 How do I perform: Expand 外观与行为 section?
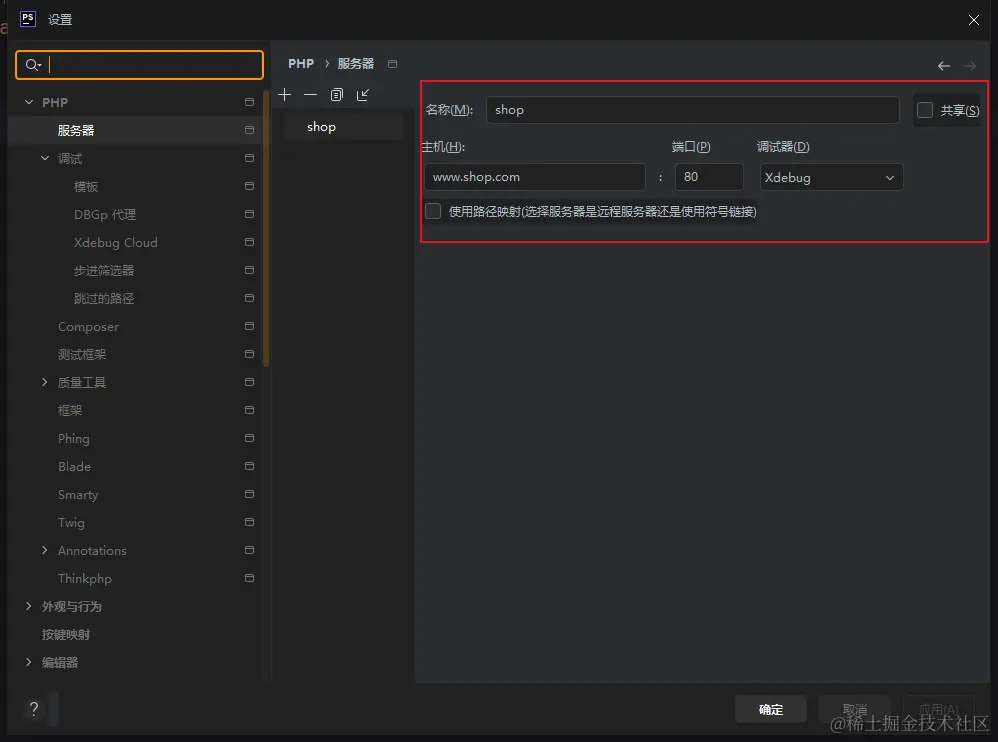point(29,606)
